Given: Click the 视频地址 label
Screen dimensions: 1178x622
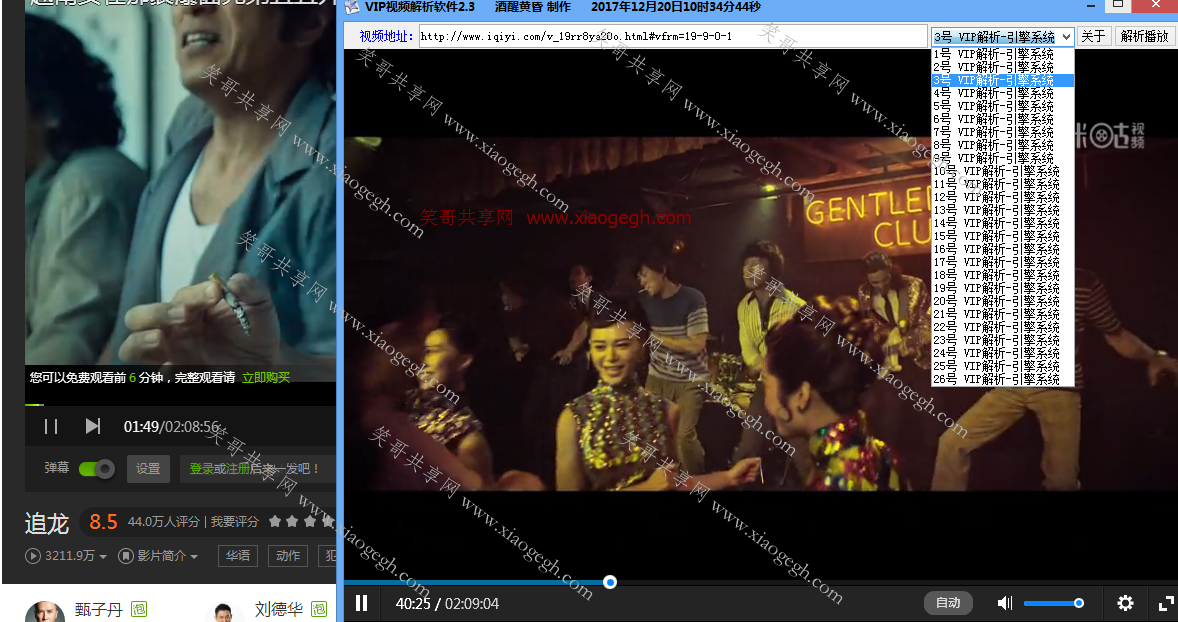Looking at the screenshot, I should [x=386, y=36].
